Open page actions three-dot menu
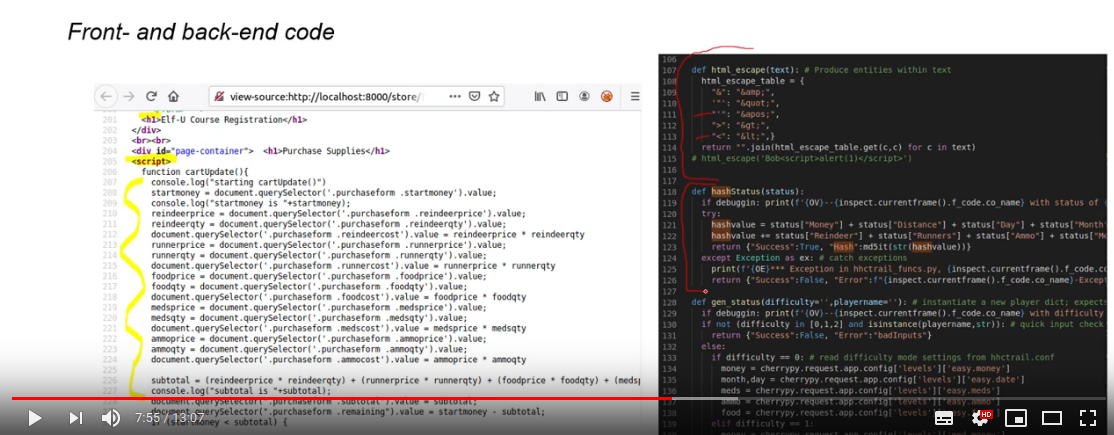The height and width of the screenshot is (435, 1114). coord(455,96)
